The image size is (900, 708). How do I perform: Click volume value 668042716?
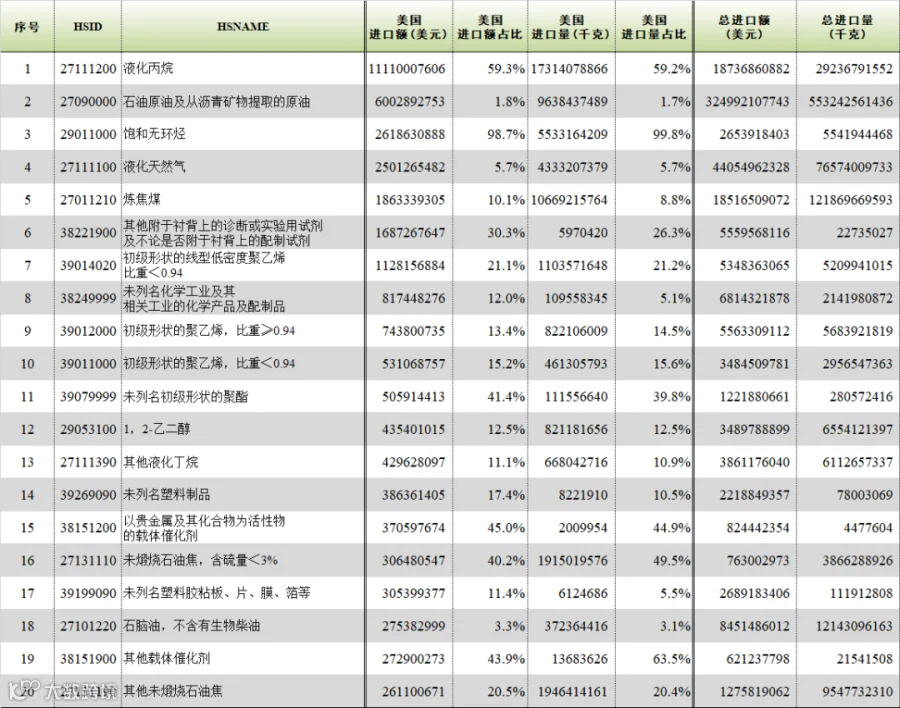pos(576,462)
